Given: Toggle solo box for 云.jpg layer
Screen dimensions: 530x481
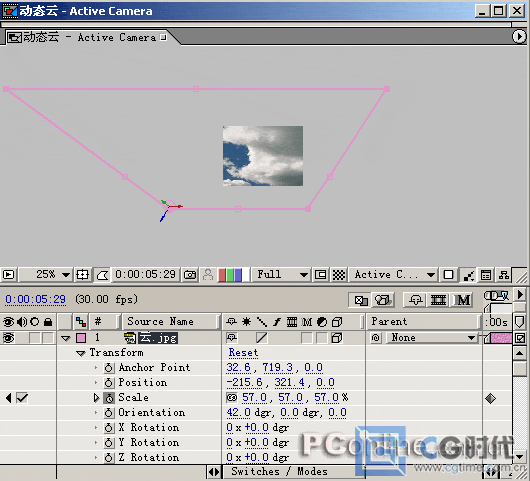Looking at the screenshot, I should (34, 338).
